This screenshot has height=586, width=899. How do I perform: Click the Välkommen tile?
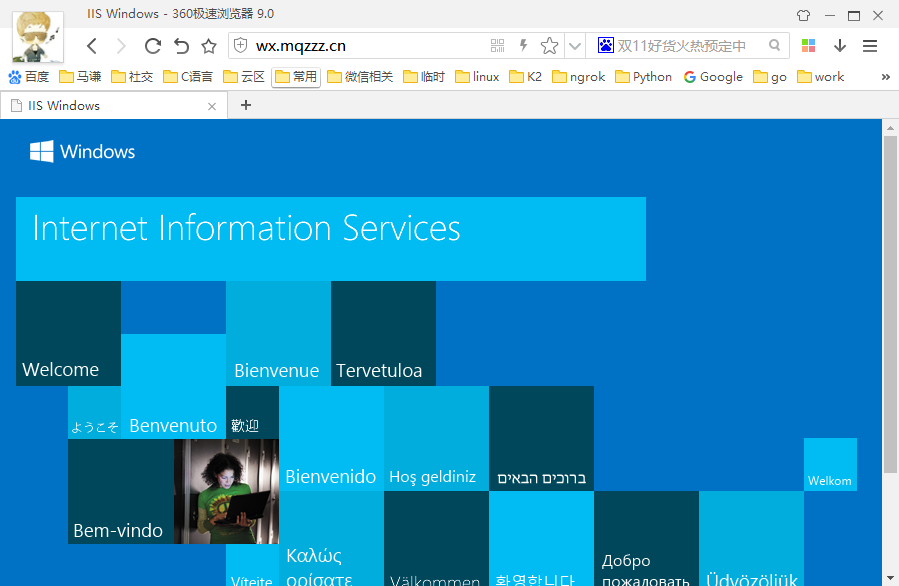(x=436, y=538)
